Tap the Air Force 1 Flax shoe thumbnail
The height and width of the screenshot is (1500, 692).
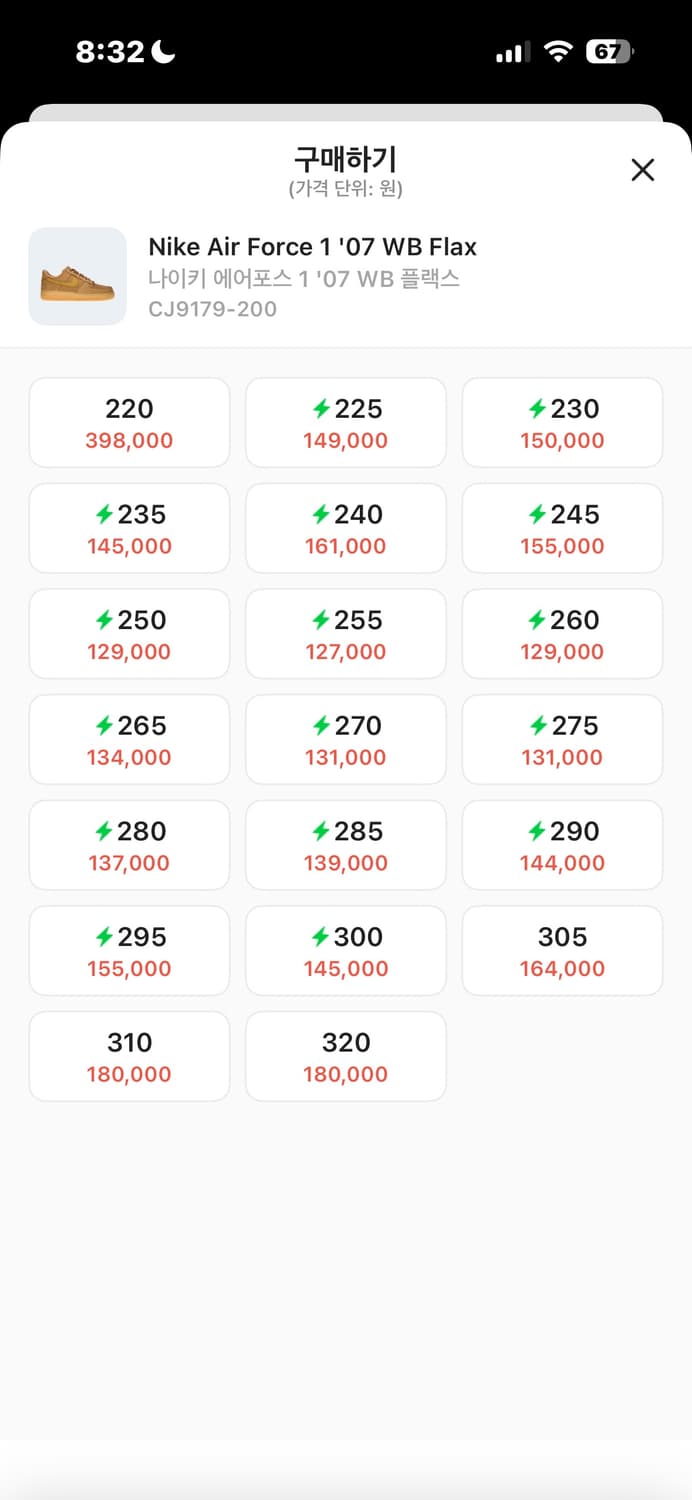point(78,277)
